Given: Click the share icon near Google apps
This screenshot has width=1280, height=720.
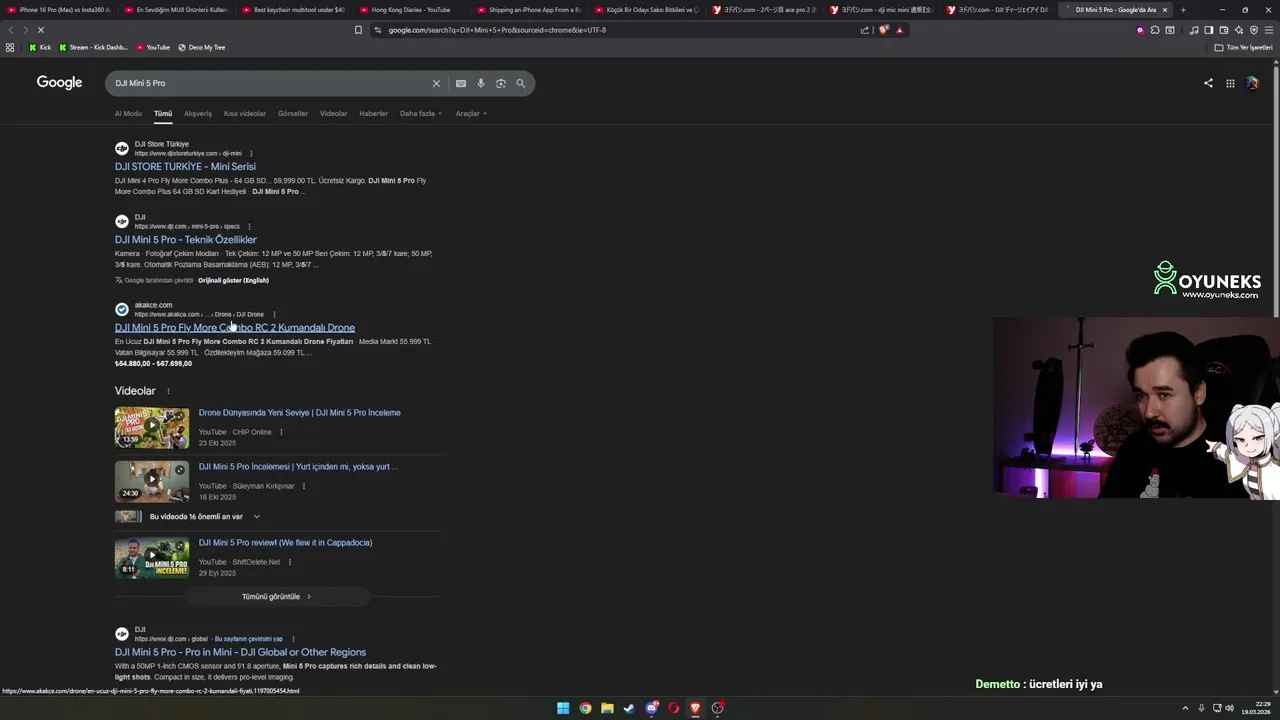Looking at the screenshot, I should 1208,83.
